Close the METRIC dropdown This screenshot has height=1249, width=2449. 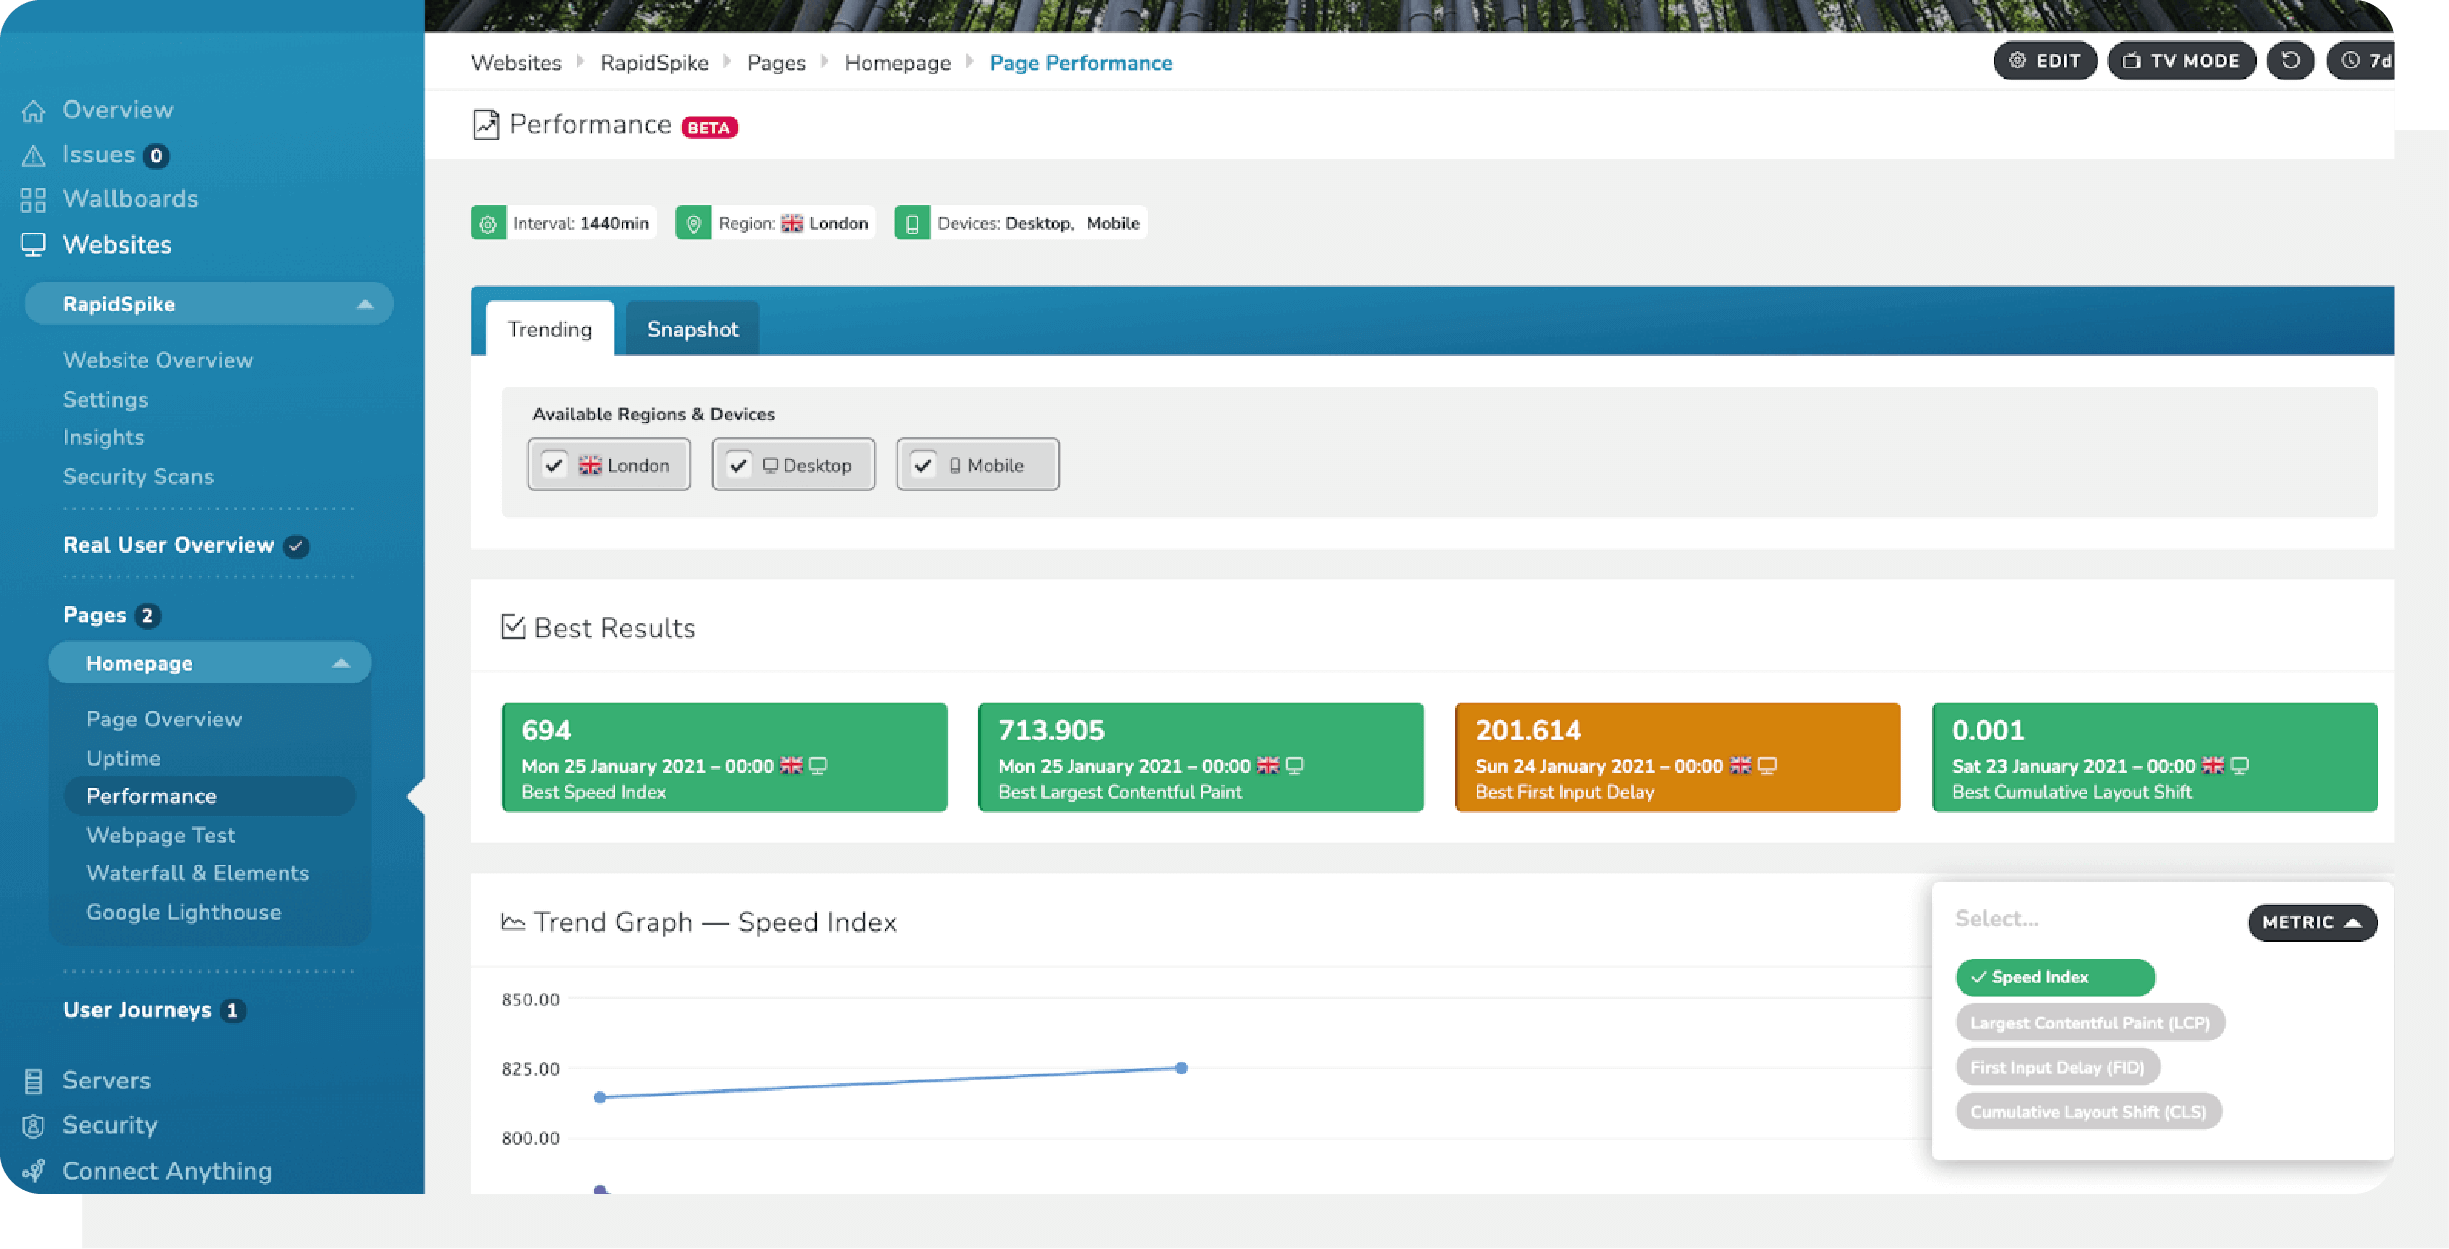pyautogui.click(x=2312, y=922)
